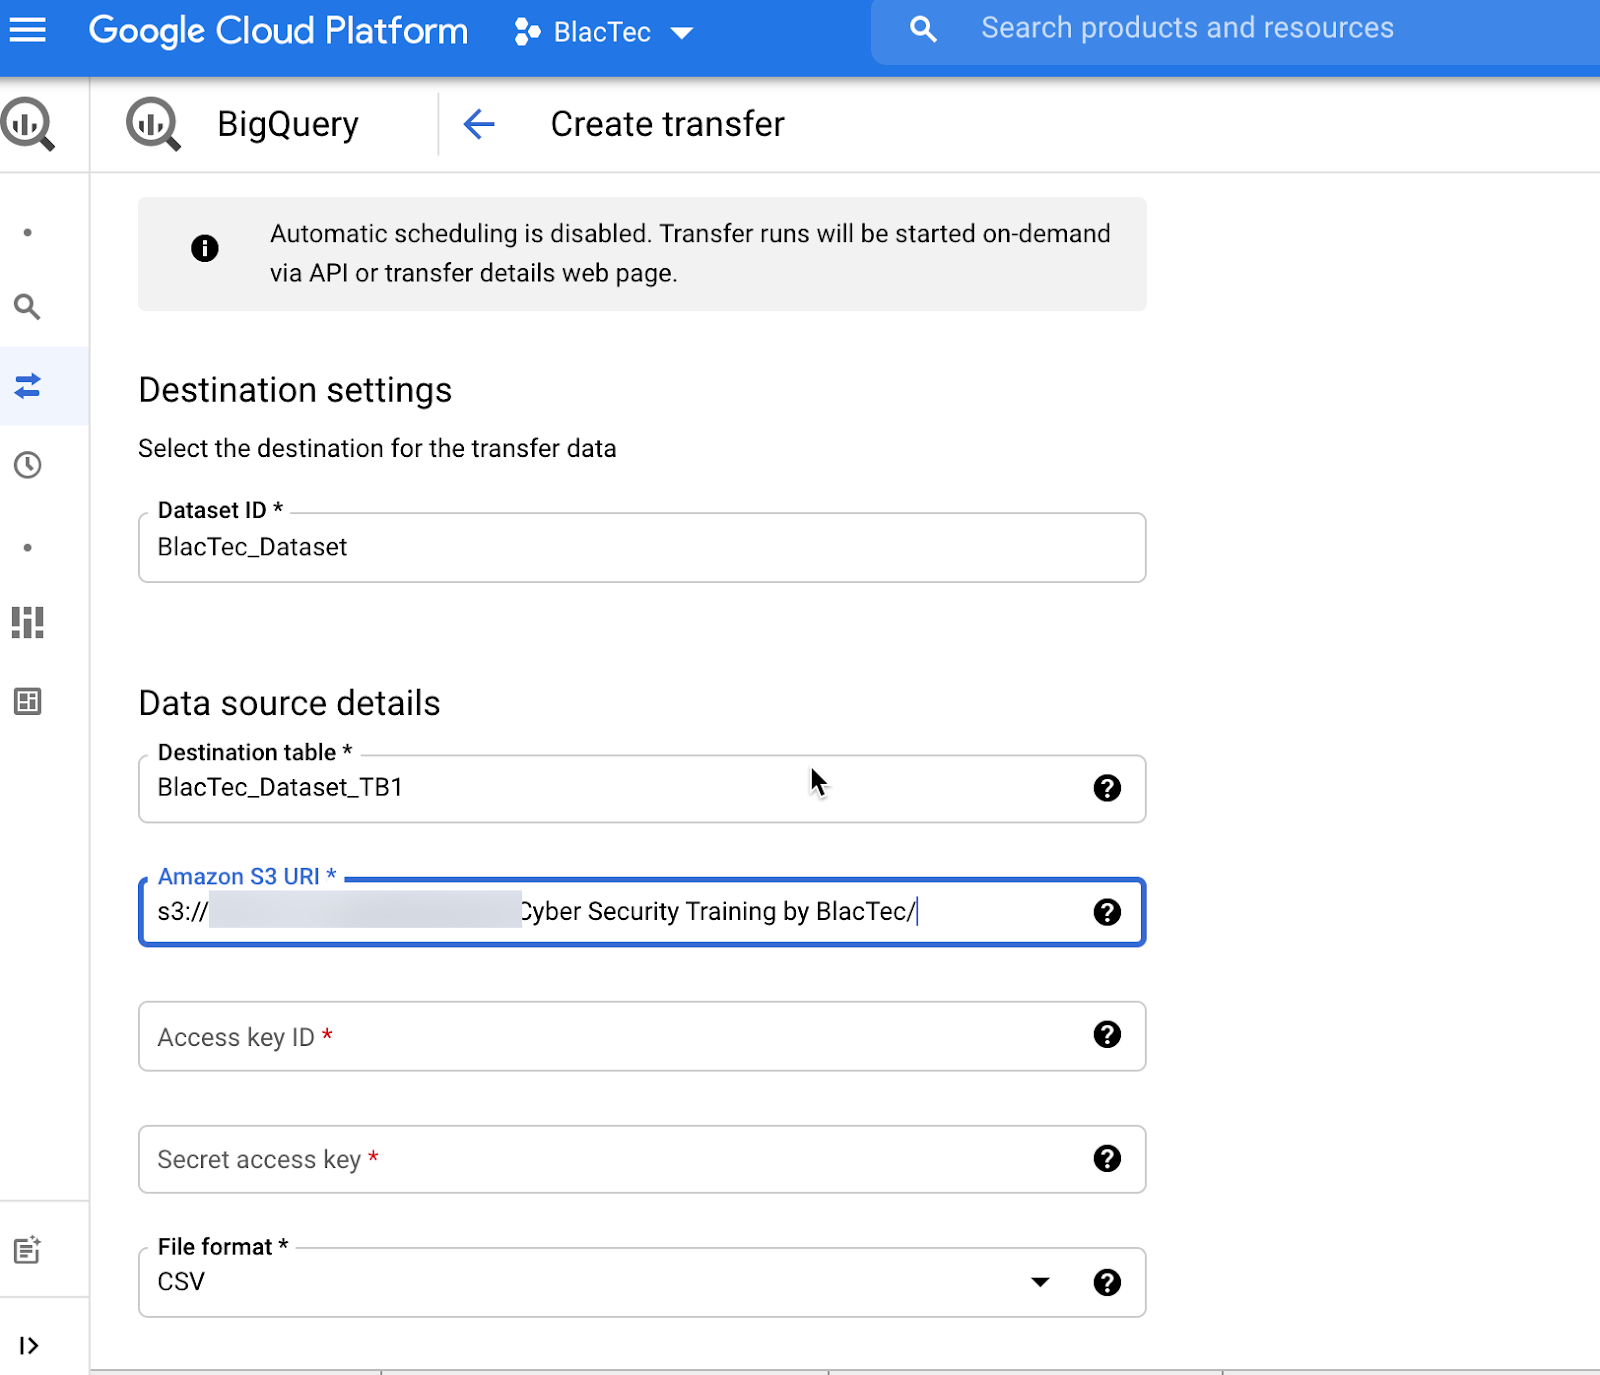The image size is (1600, 1375).
Task: Open help for Amazon S3 URI
Action: (x=1107, y=912)
